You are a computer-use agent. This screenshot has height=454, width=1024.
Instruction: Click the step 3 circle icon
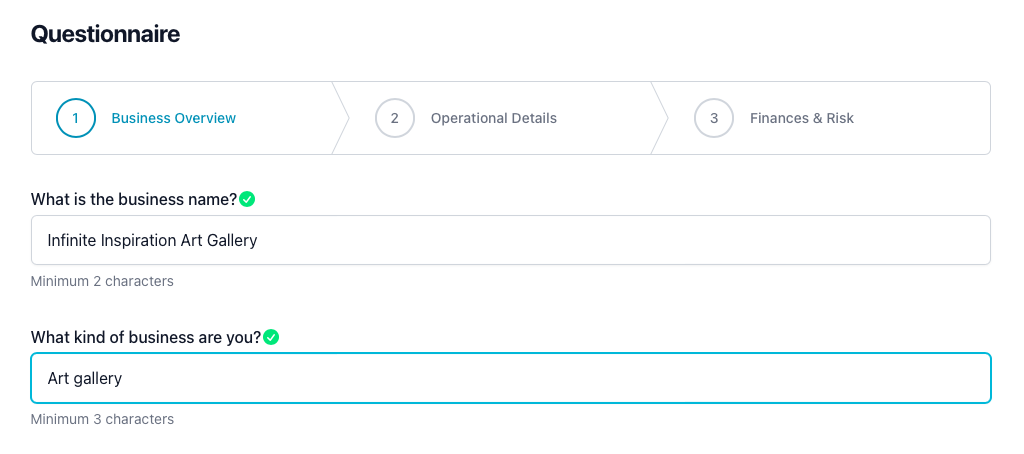coord(714,118)
